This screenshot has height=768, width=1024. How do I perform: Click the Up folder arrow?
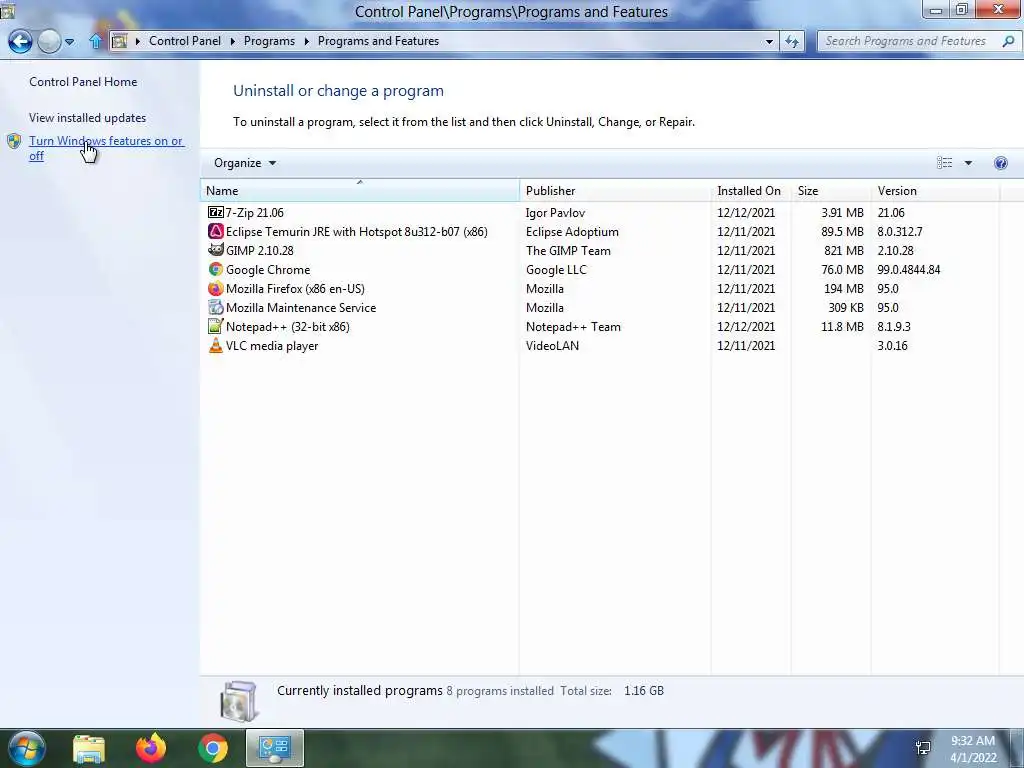coord(95,41)
